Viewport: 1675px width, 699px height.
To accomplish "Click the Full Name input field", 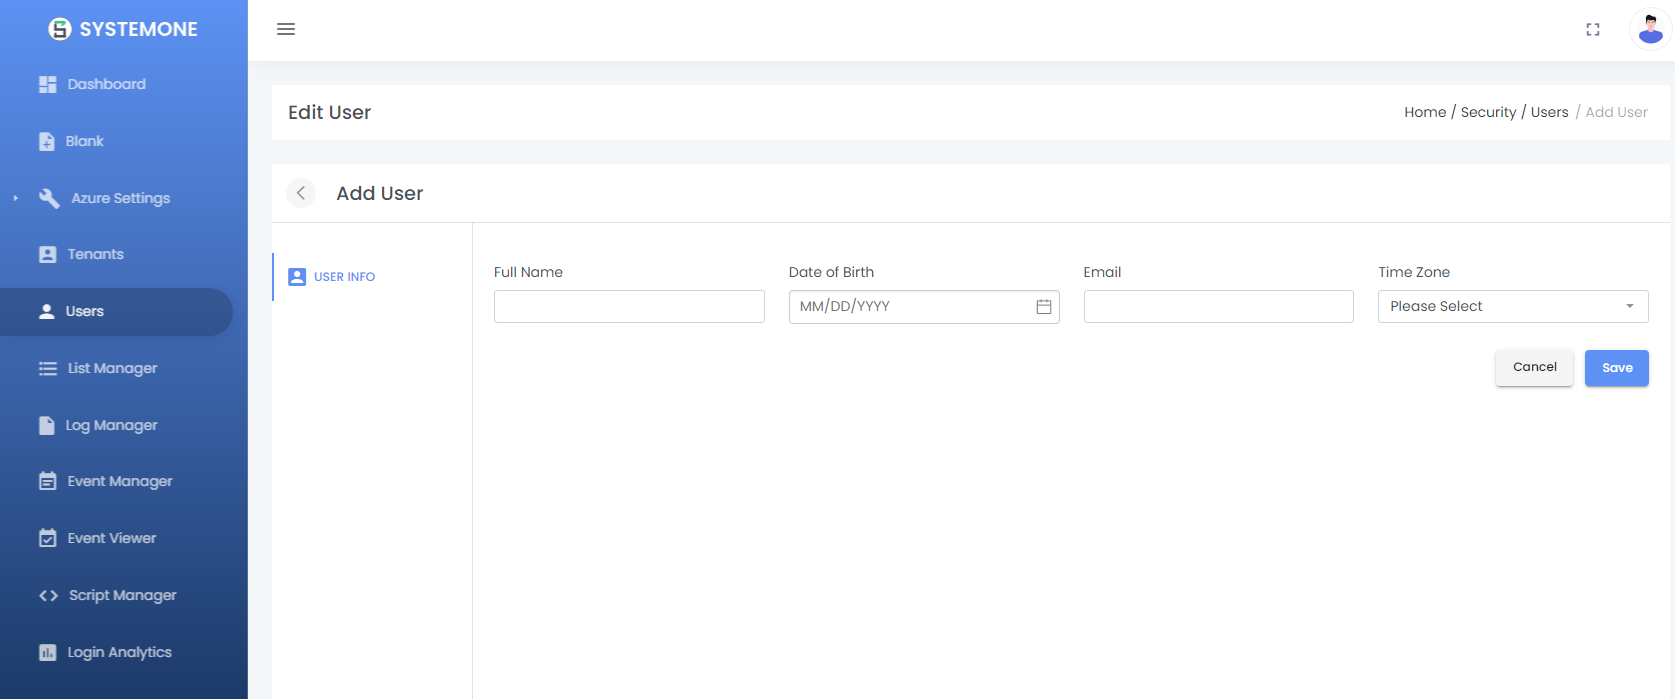I will point(629,307).
